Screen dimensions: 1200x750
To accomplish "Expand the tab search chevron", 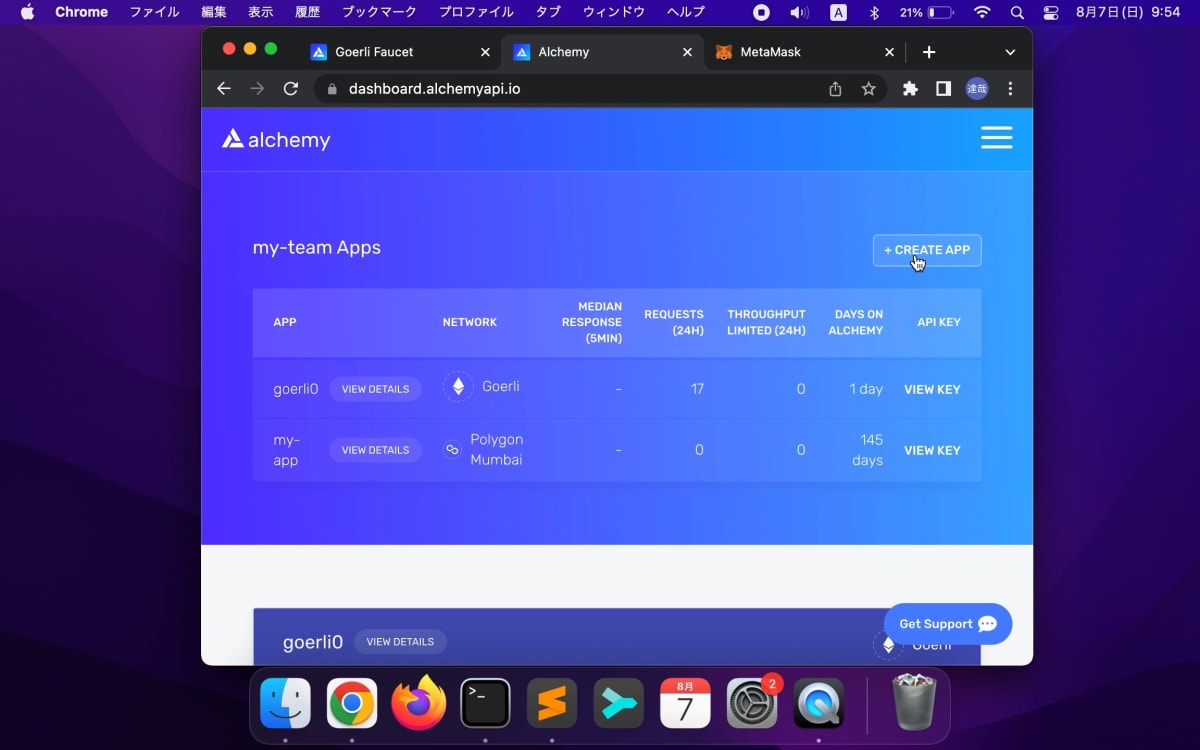I will pos(1010,52).
